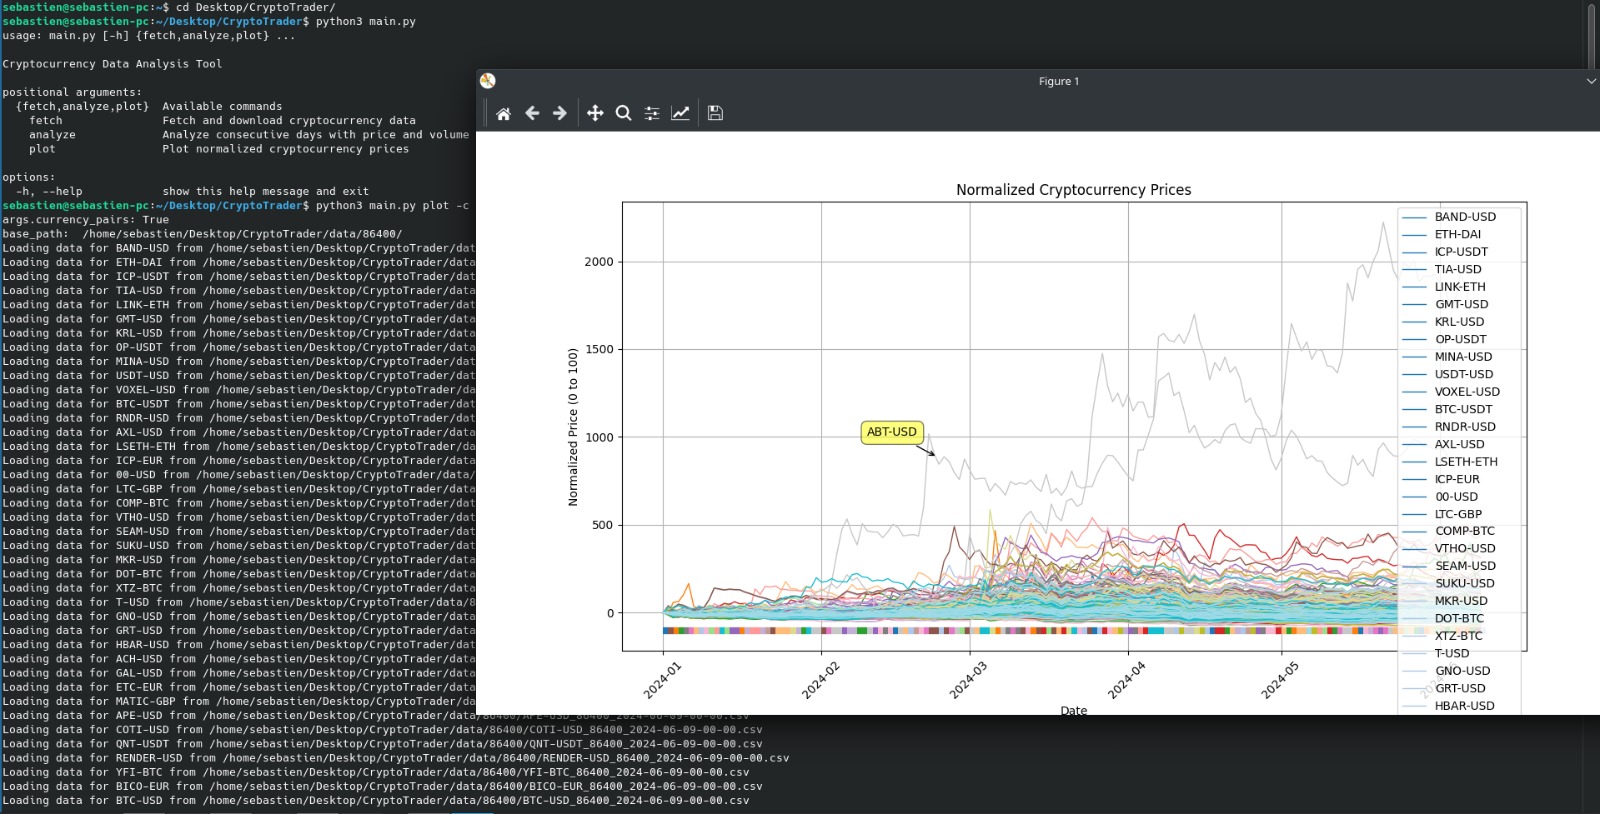1600x814 pixels.
Task: Click the KRL-USD legend entry
Action: (x=1443, y=322)
